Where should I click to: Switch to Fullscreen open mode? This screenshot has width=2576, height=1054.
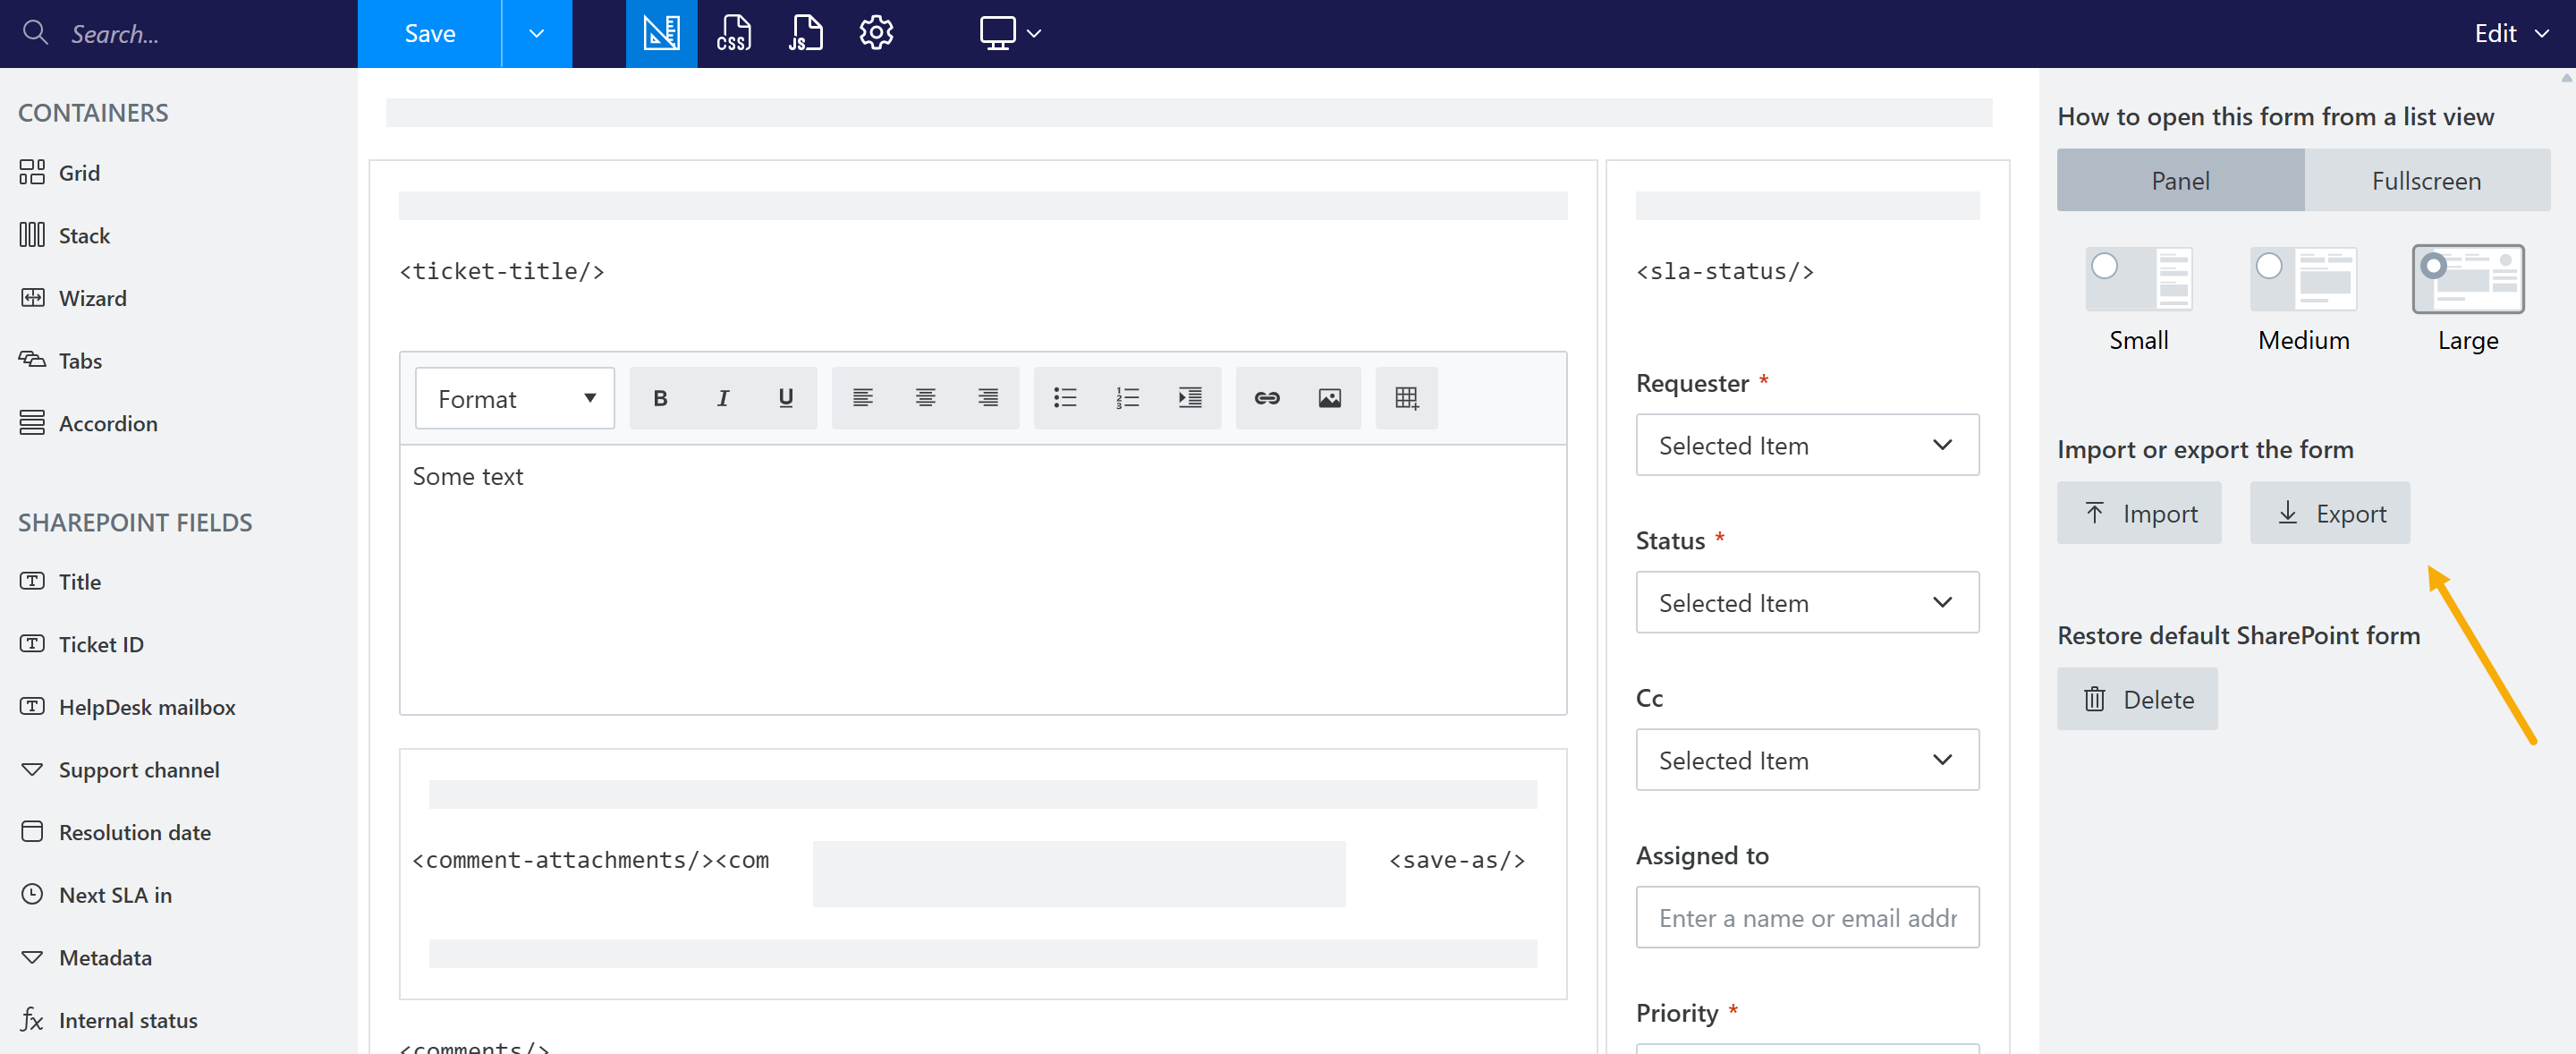2425,181
